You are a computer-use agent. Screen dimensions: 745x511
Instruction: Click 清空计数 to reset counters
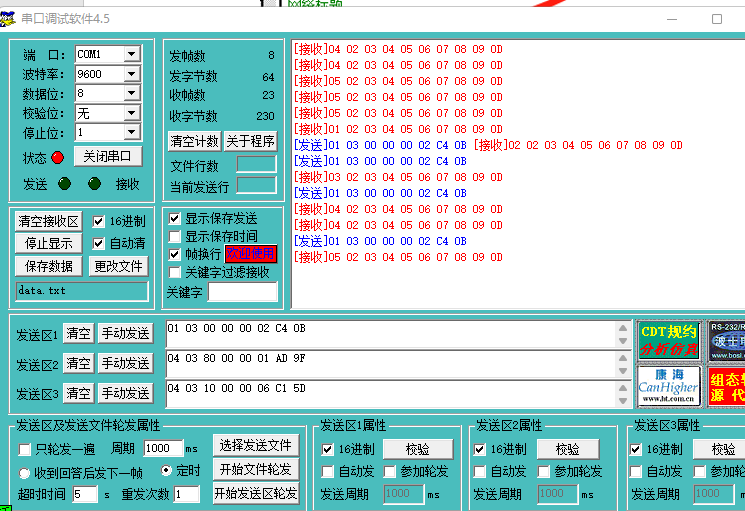194,141
